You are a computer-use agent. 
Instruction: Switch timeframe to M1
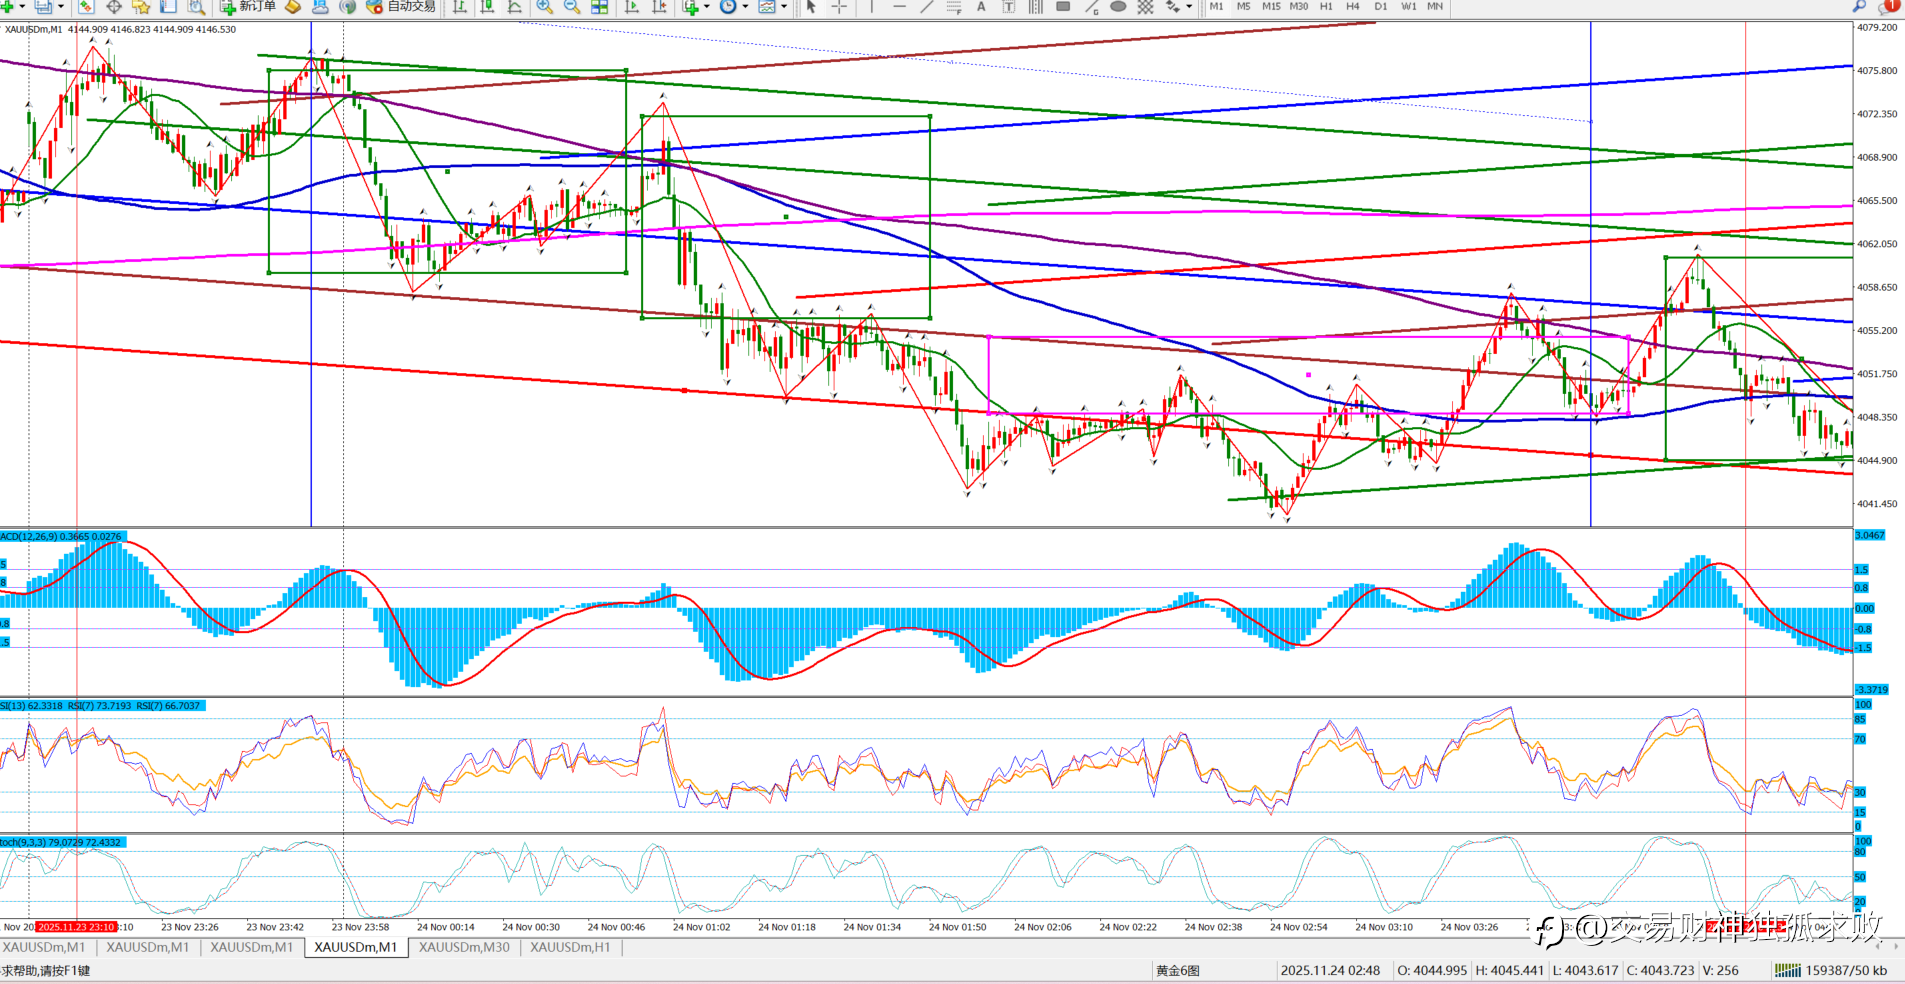point(1216,6)
